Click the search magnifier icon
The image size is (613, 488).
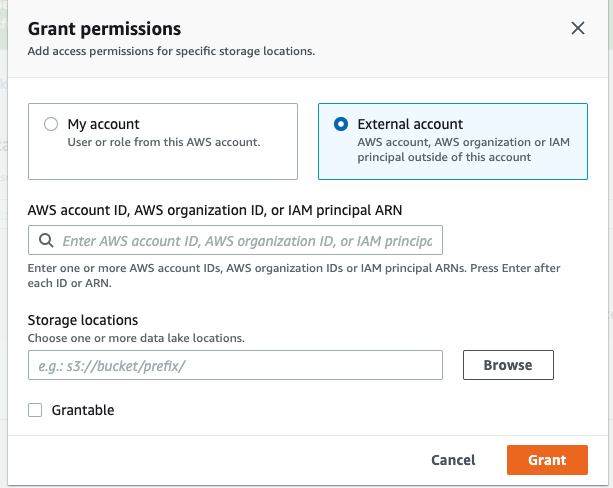click(x=45, y=241)
